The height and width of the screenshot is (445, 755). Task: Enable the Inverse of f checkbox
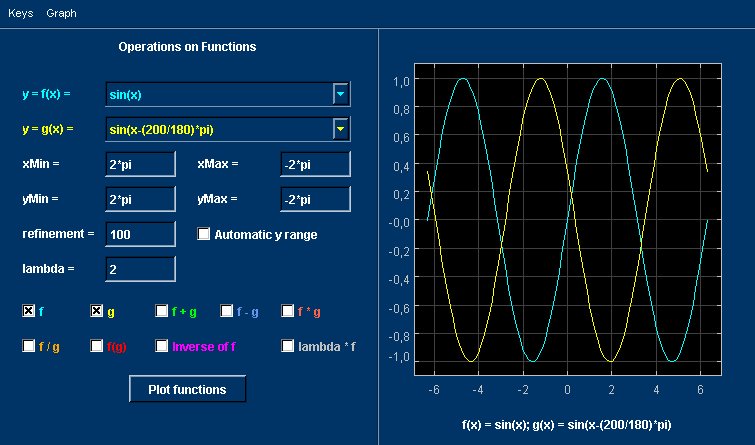[x=161, y=346]
